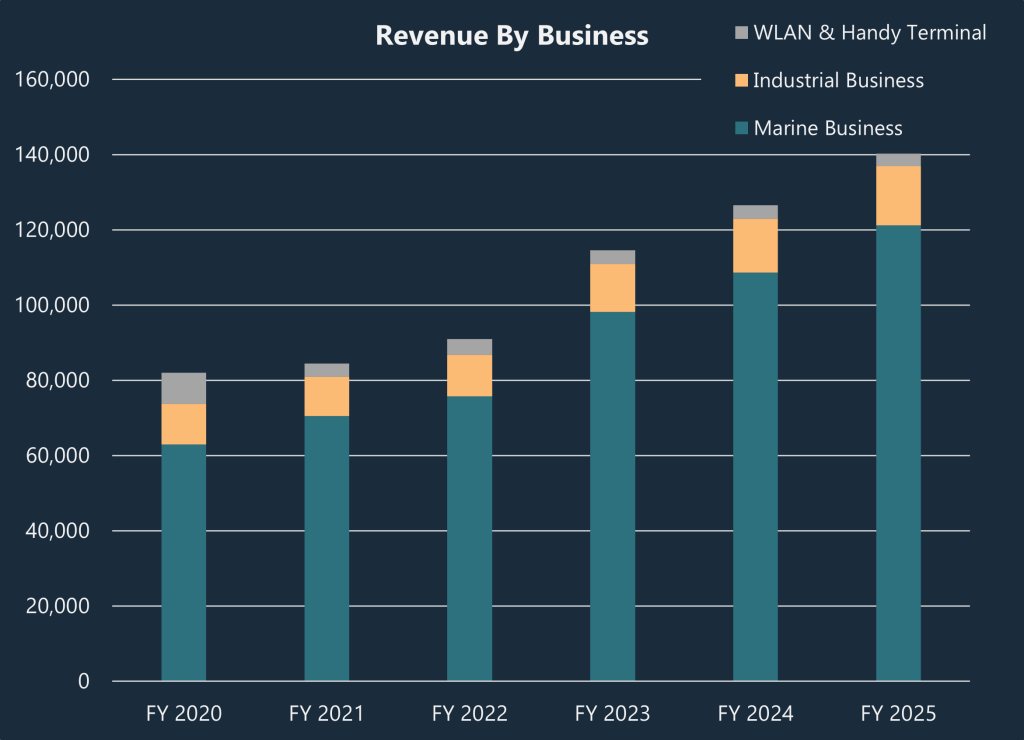1024x740 pixels.
Task: Click the FY 2020 axis label
Action: (183, 713)
